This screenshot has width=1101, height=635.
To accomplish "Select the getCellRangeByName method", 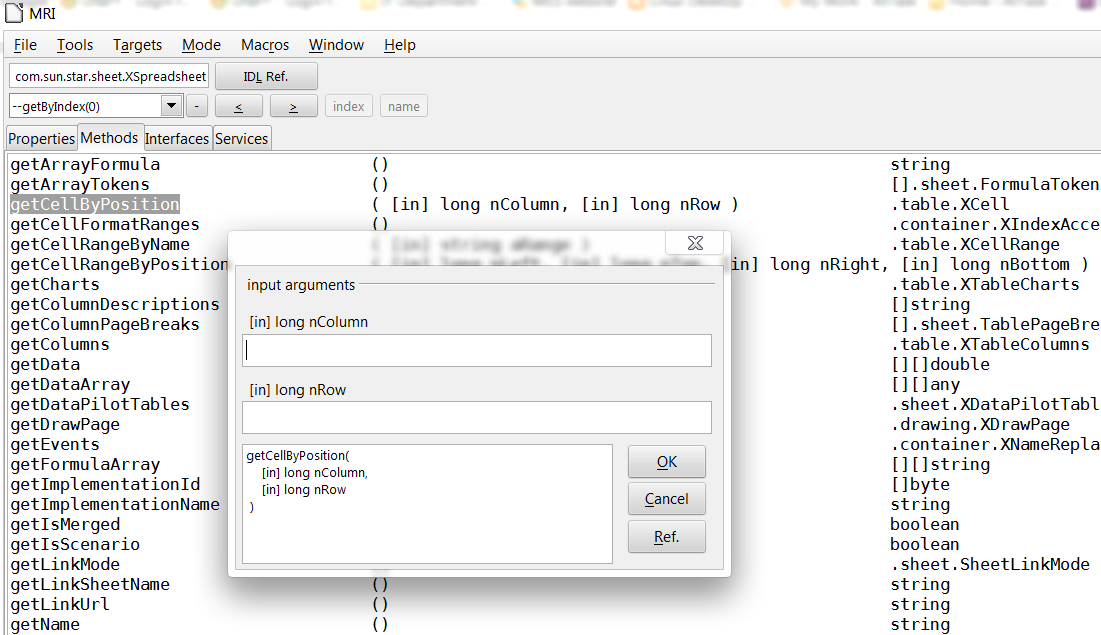I will (x=100, y=244).
